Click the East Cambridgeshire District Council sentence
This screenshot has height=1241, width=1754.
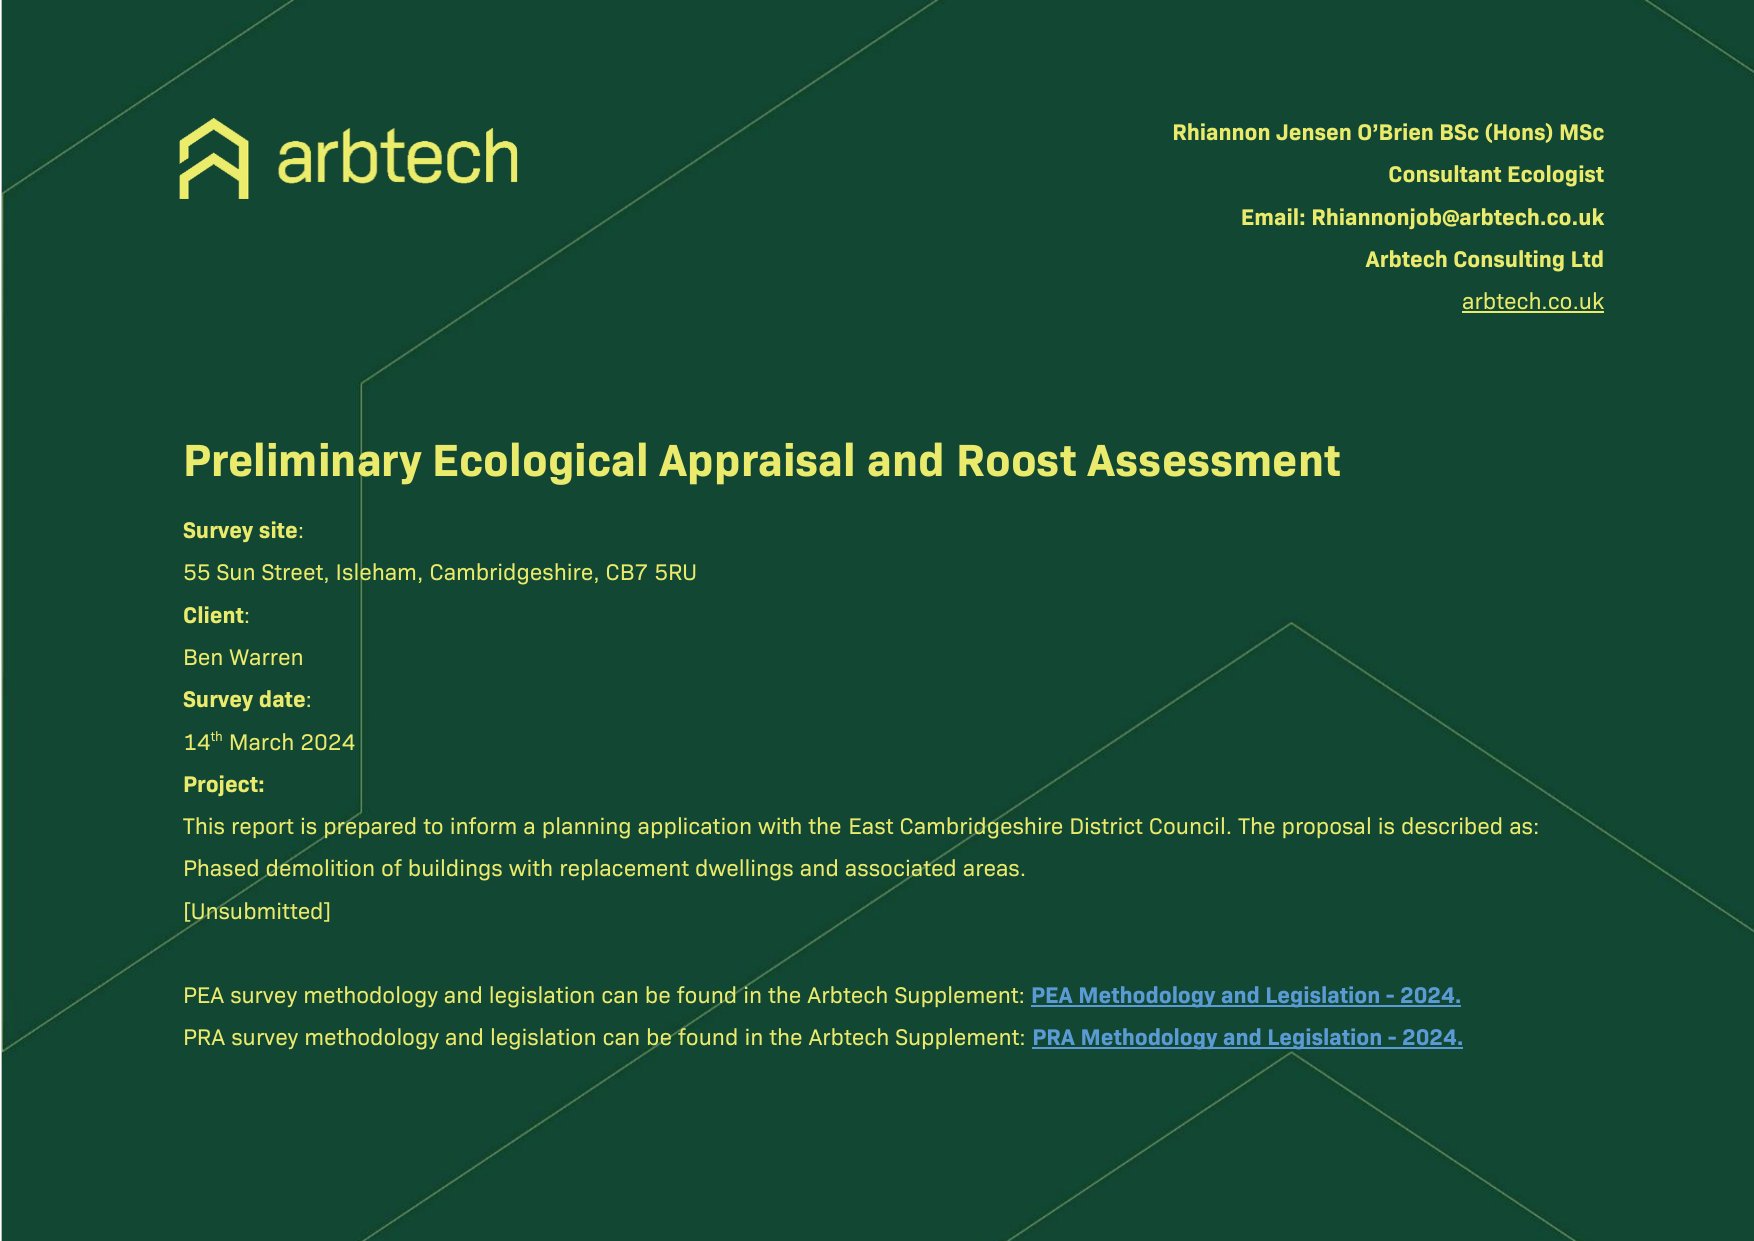860,827
